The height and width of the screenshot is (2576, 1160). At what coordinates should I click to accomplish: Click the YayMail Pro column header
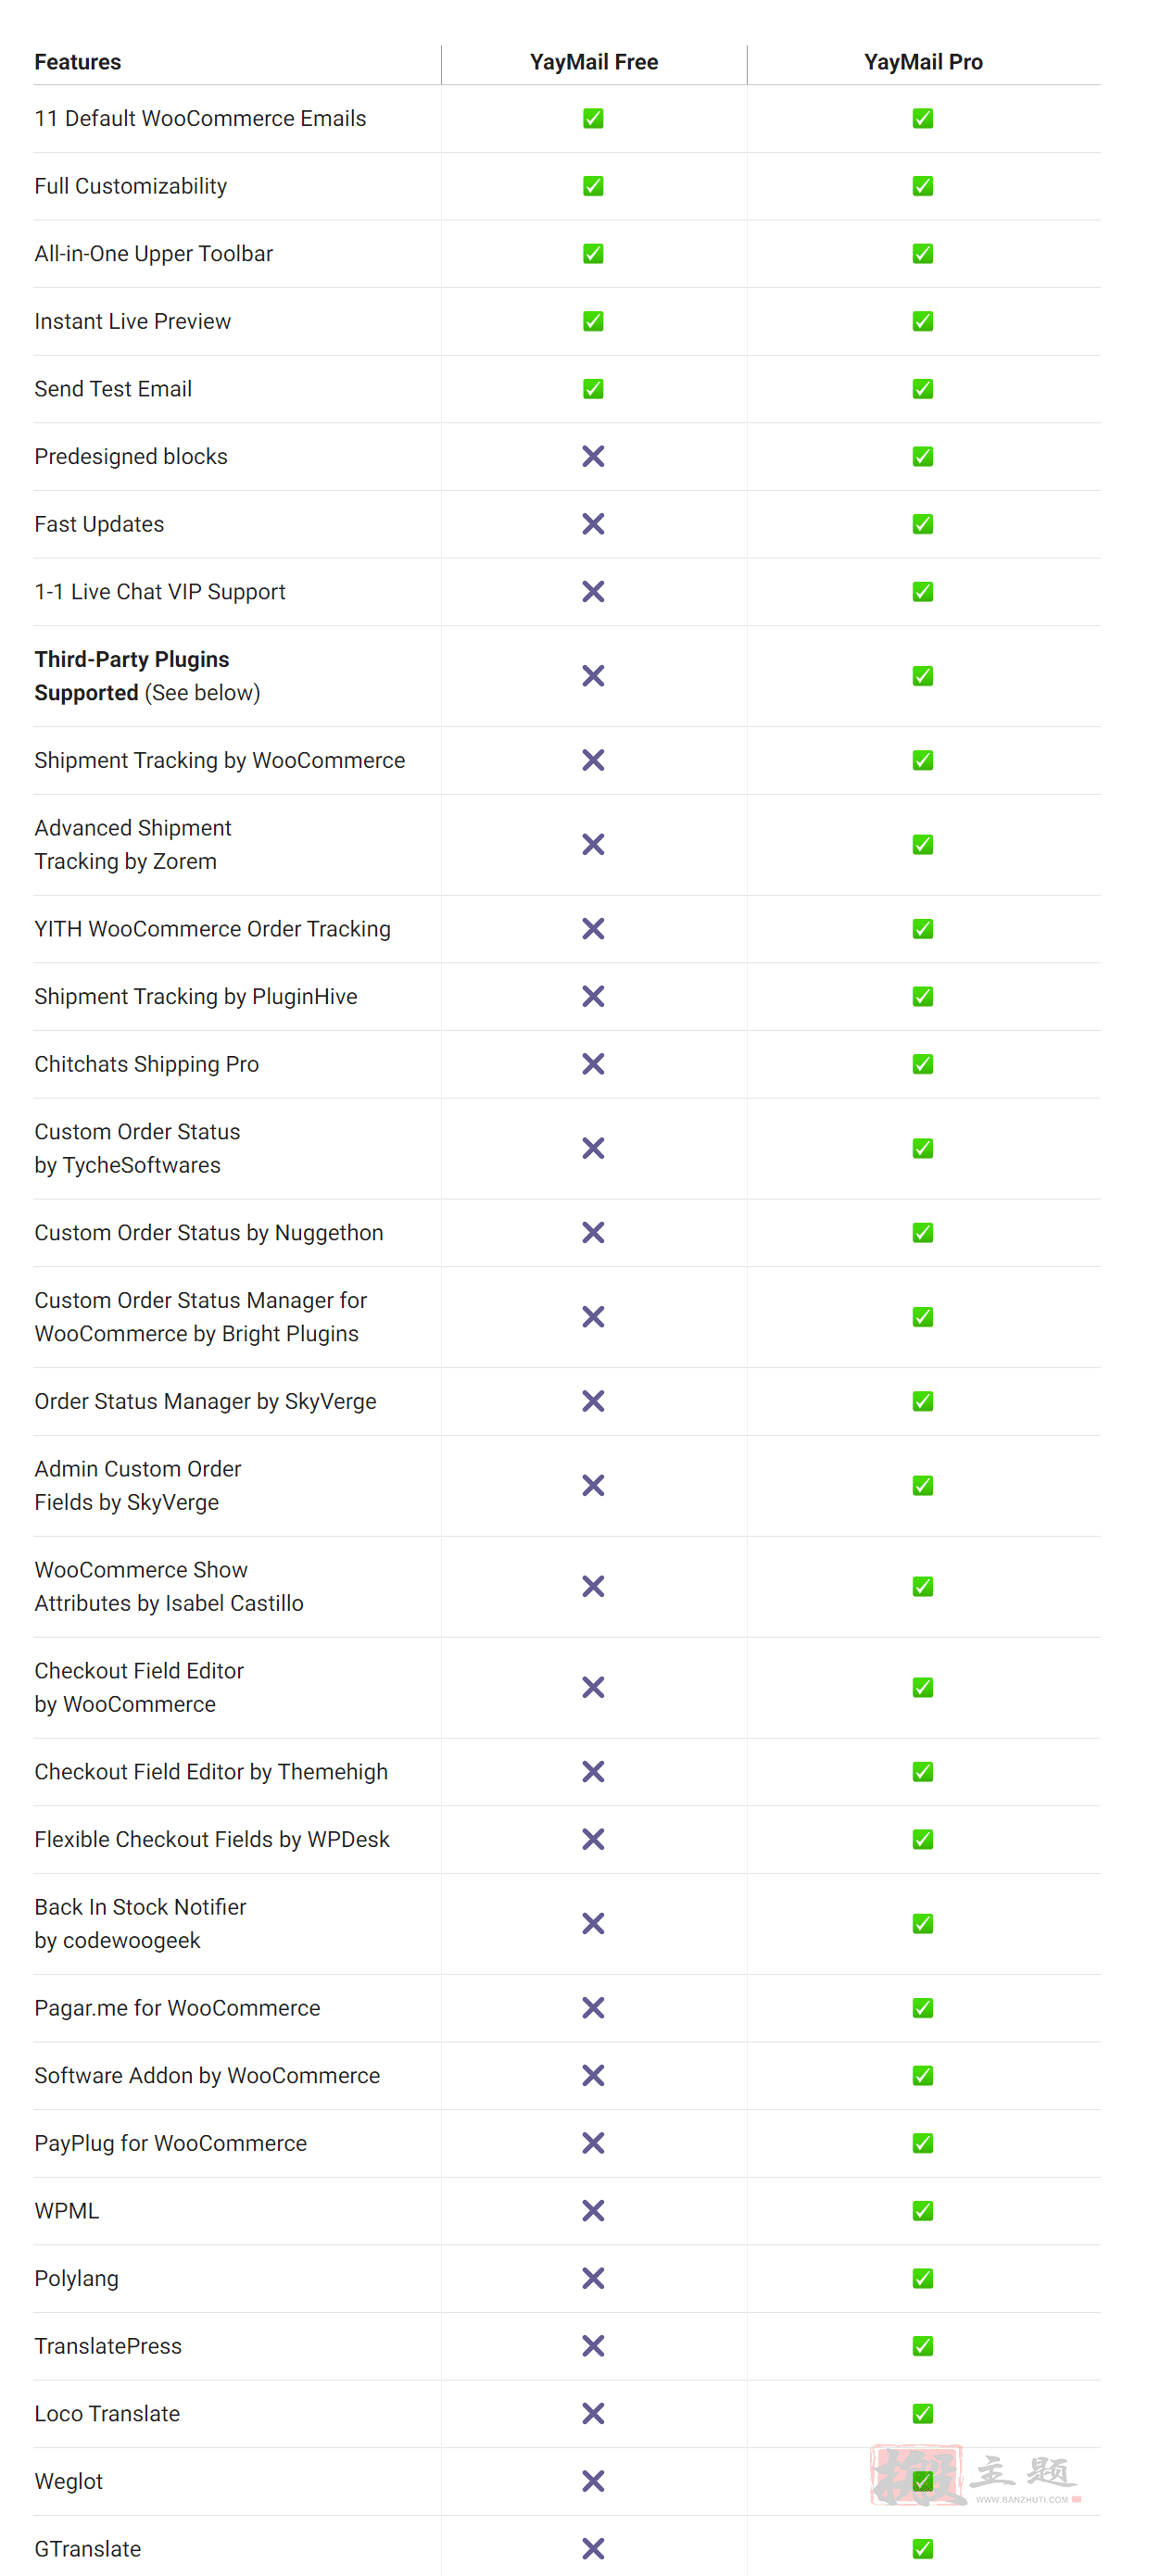923,62
